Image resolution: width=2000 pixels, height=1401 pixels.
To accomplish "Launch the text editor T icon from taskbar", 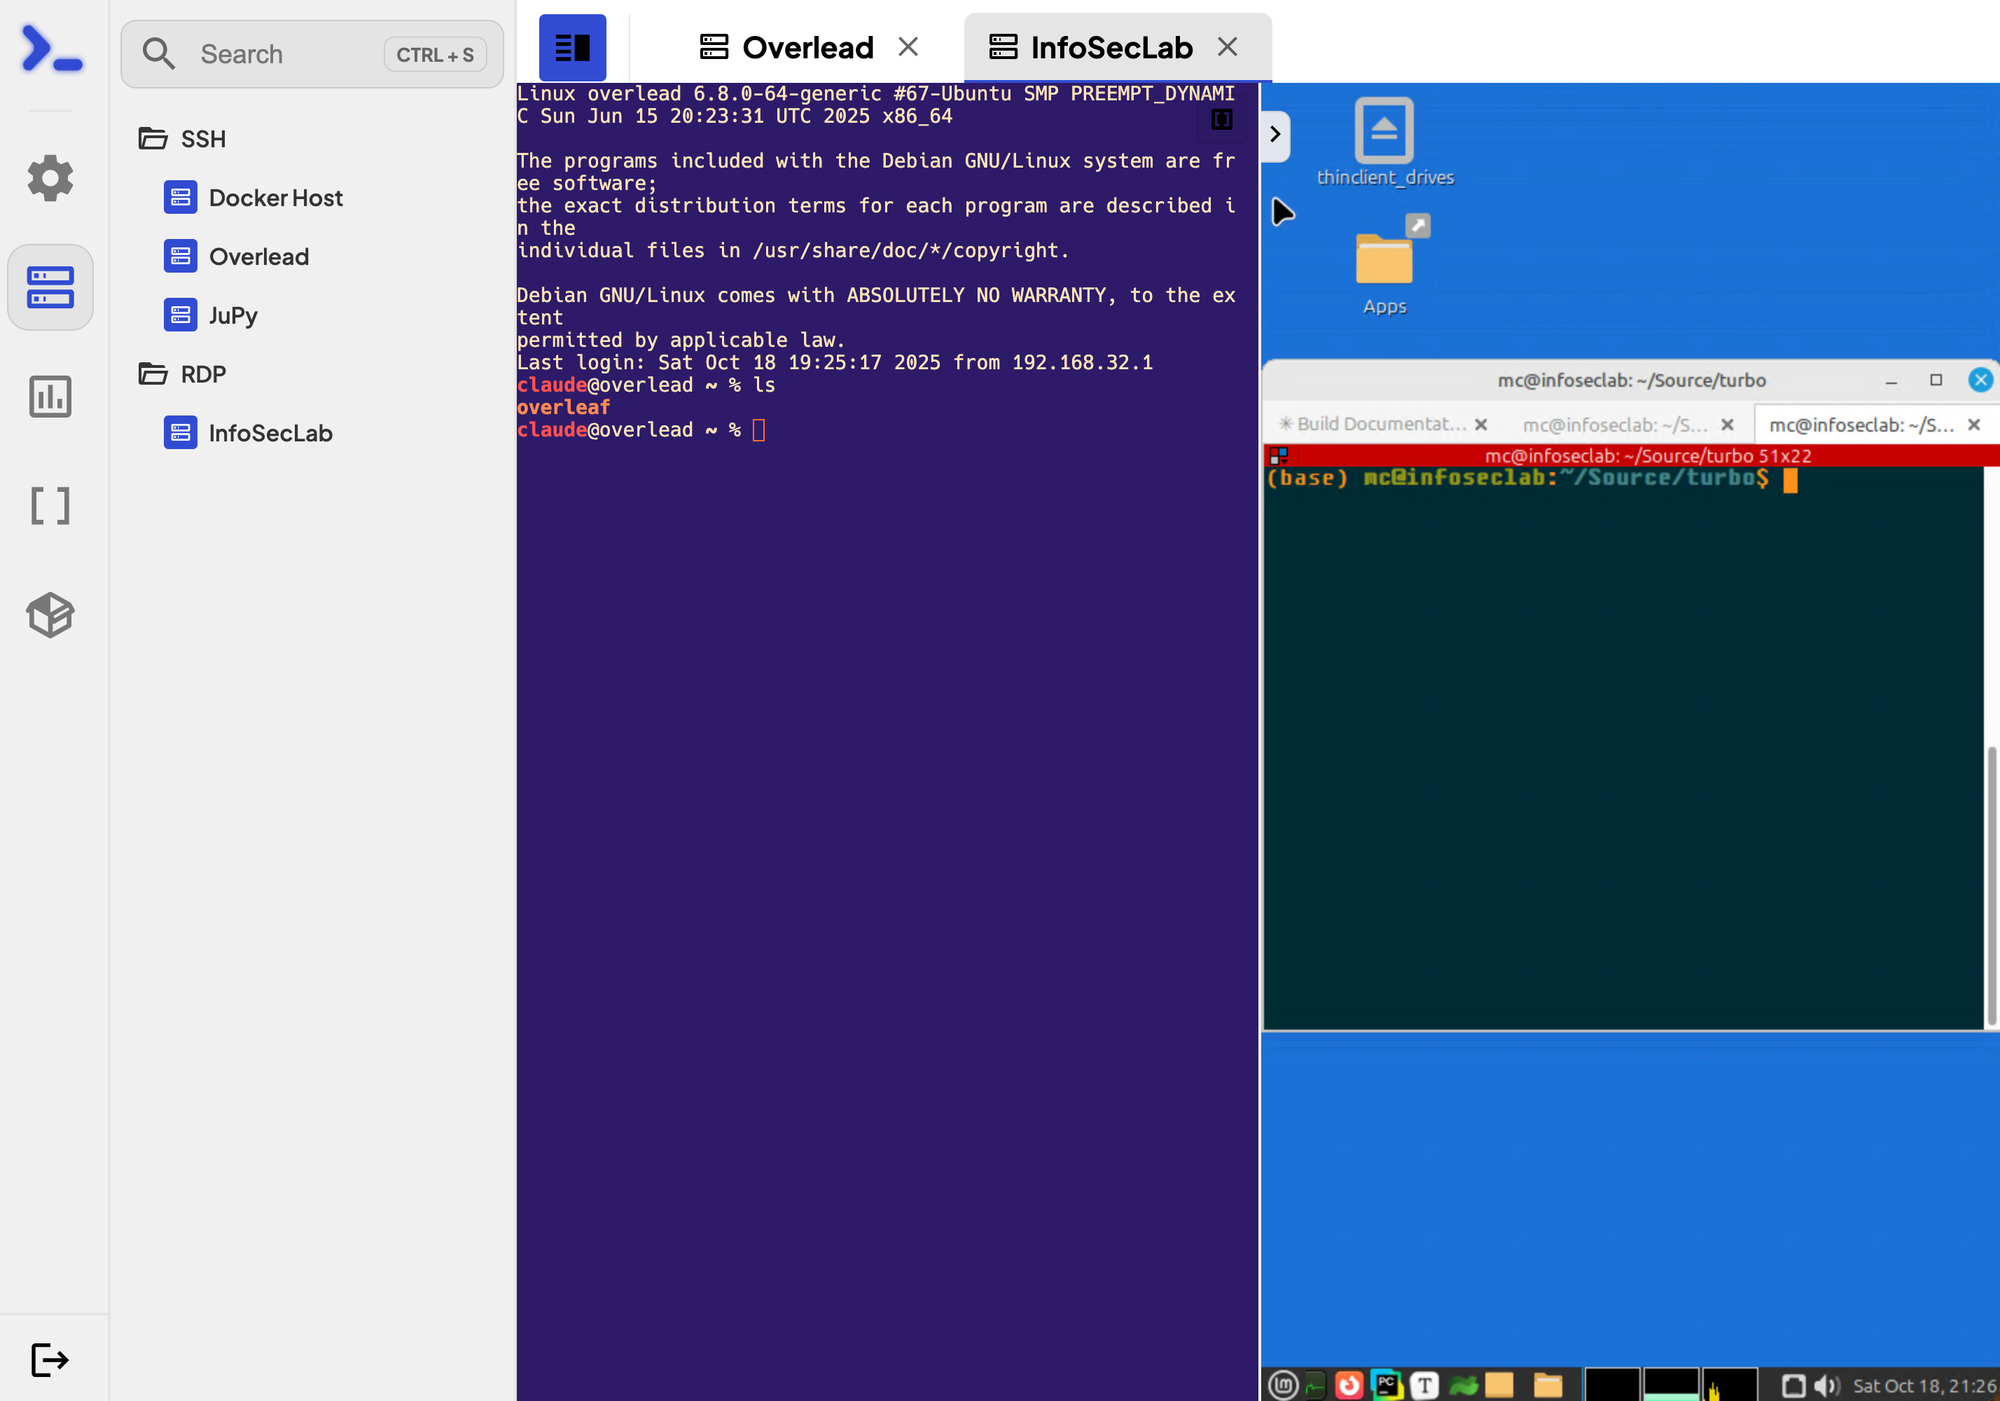I will 1424,1385.
